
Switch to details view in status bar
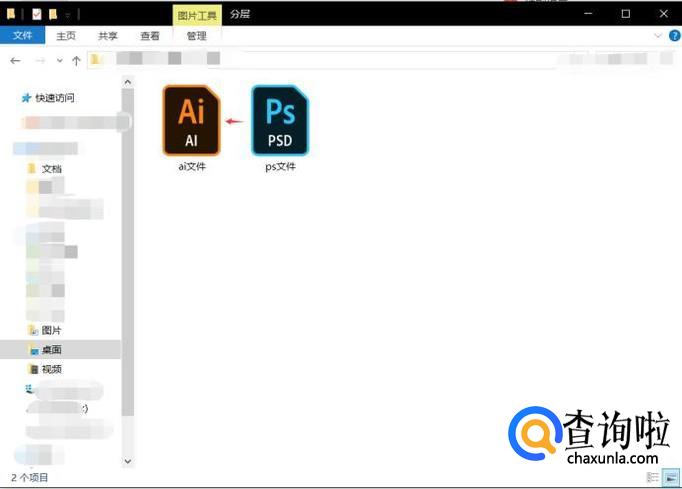(652, 477)
